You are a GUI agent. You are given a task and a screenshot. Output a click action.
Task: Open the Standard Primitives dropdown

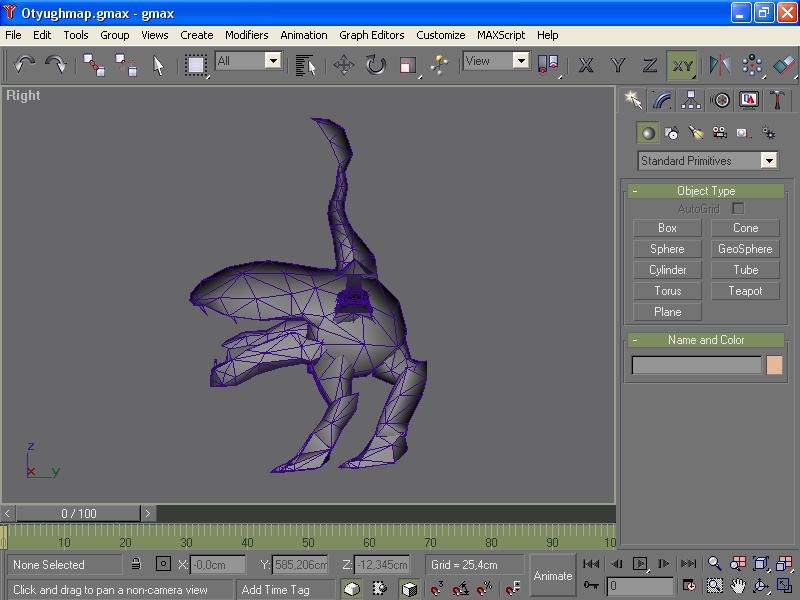[x=768, y=161]
